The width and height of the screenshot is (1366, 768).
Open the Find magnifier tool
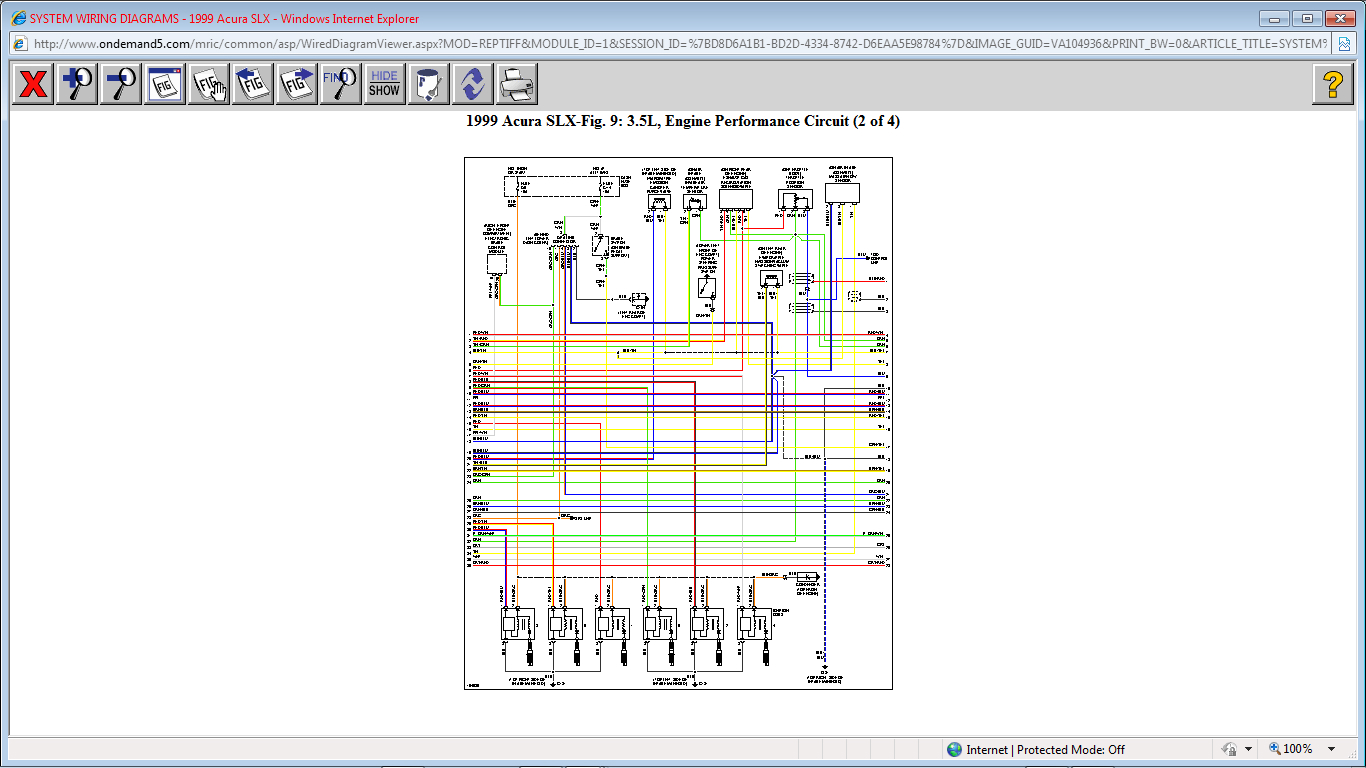pos(341,84)
